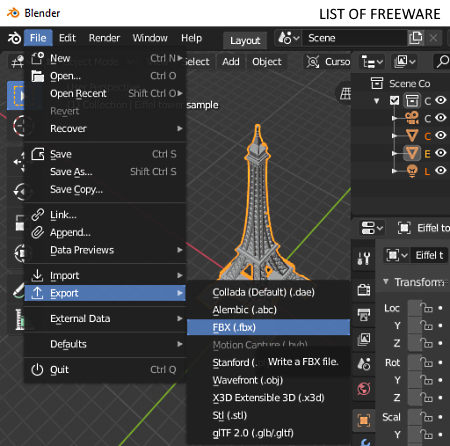This screenshot has width=450, height=446.
Task: Click the Blender logo menu icon
Action: (x=14, y=38)
